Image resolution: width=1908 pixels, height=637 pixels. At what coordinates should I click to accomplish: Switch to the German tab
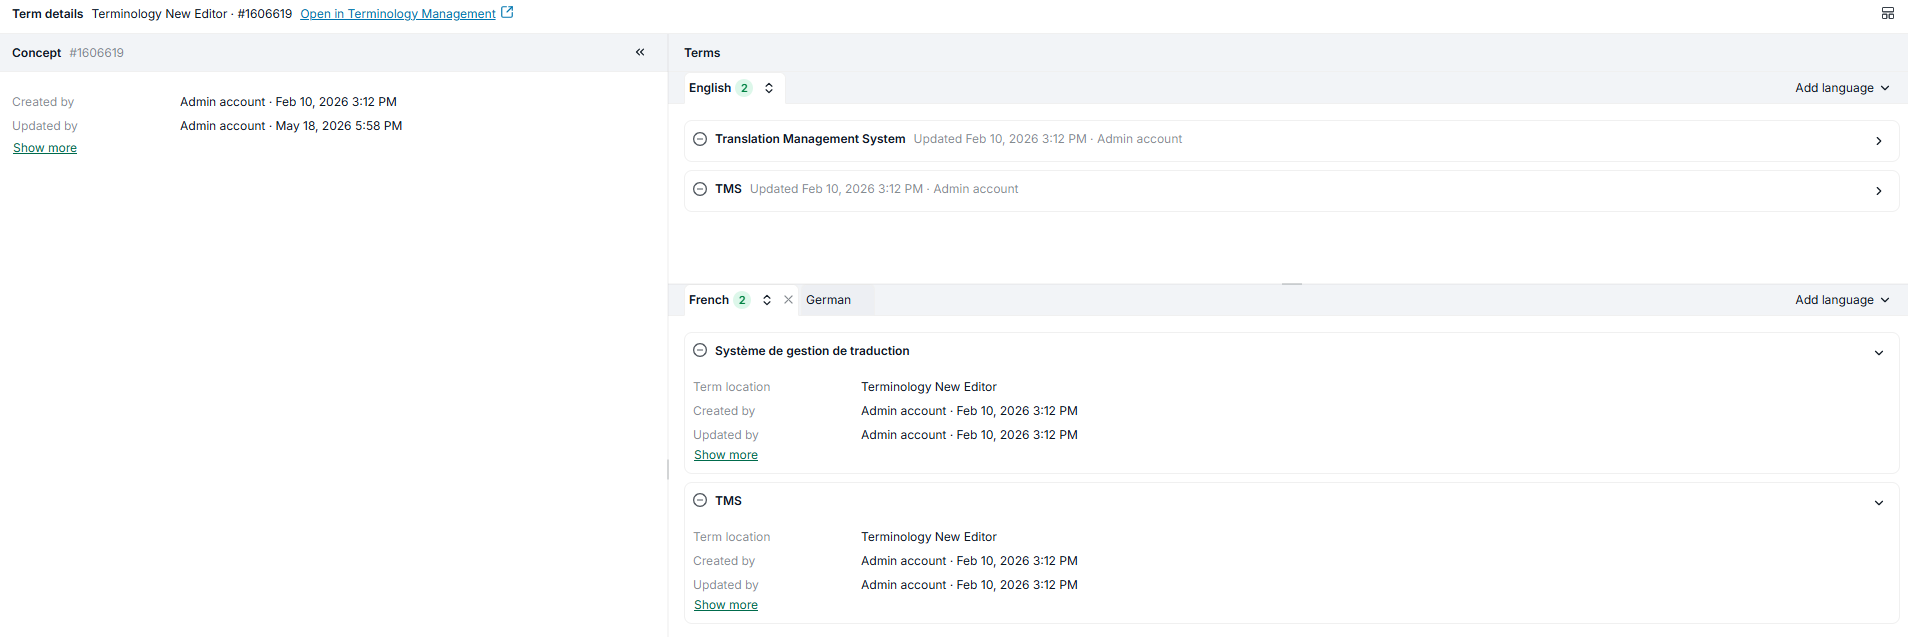828,300
